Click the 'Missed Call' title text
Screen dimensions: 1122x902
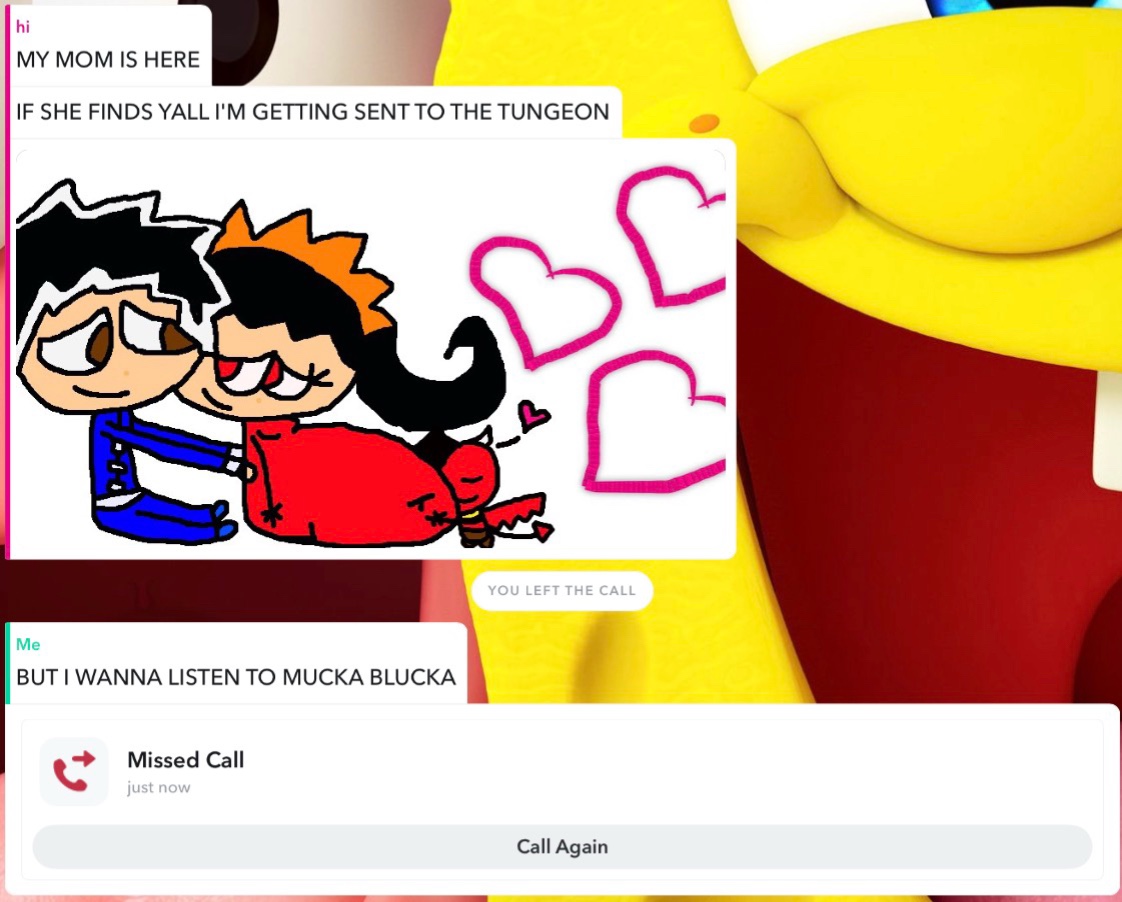(185, 760)
